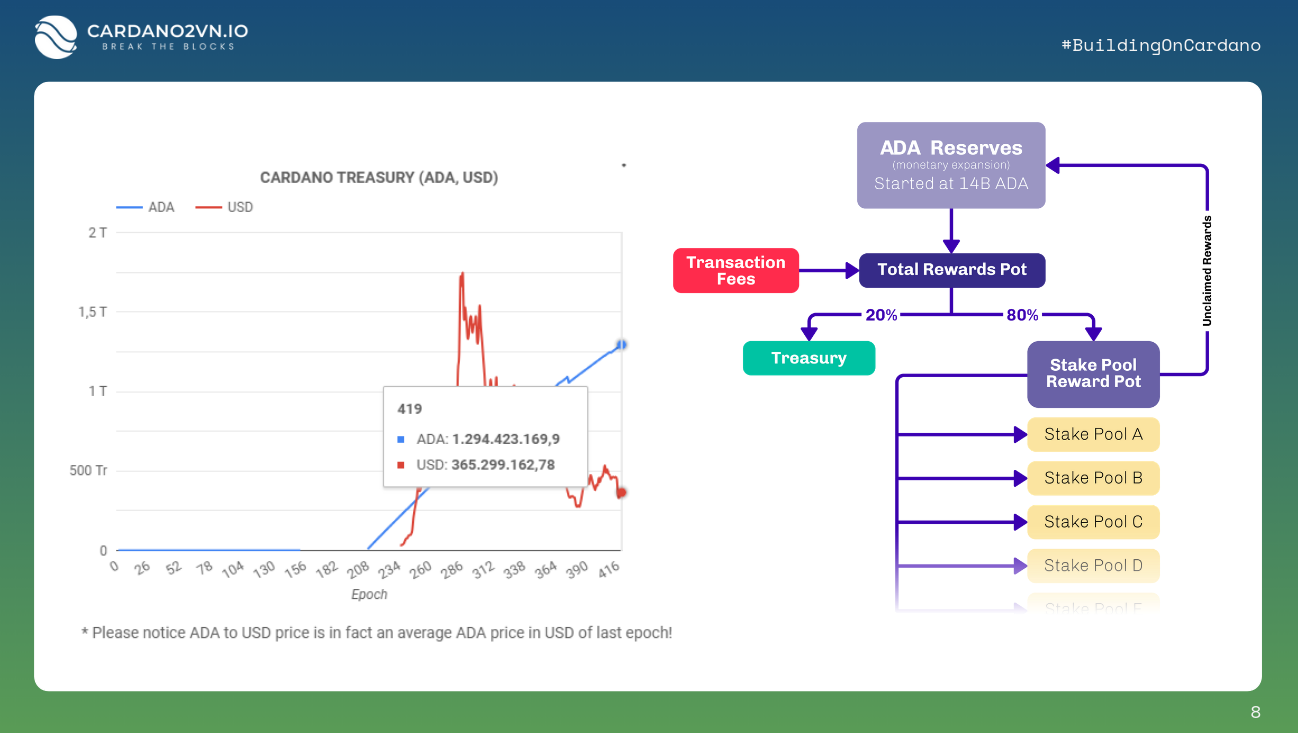Click the #BuildingOnCardano hashtag
Viewport: 1298px width, 733px height.
pyautogui.click(x=1160, y=45)
